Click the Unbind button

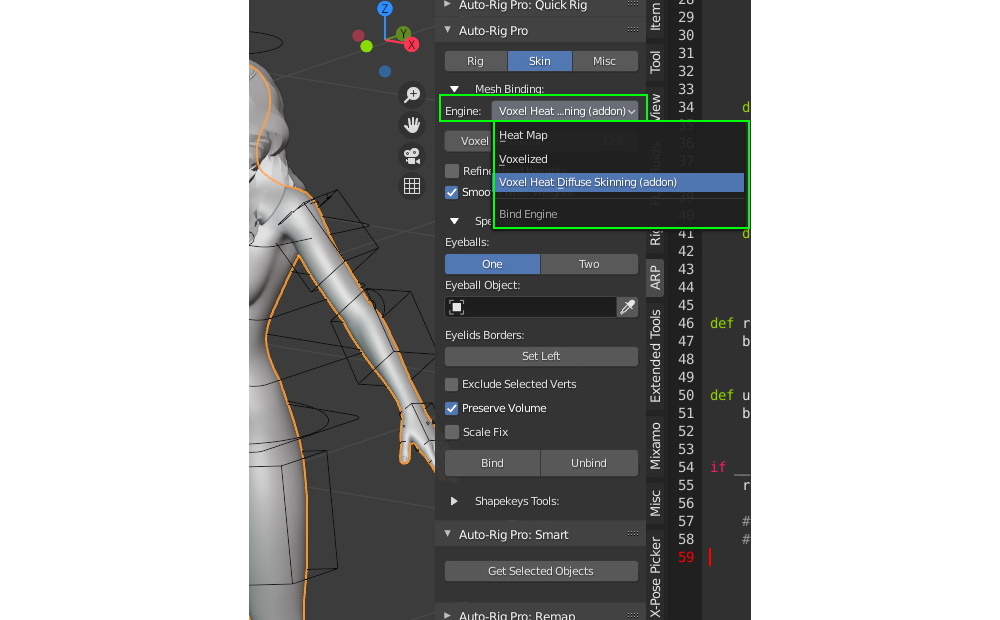point(589,463)
